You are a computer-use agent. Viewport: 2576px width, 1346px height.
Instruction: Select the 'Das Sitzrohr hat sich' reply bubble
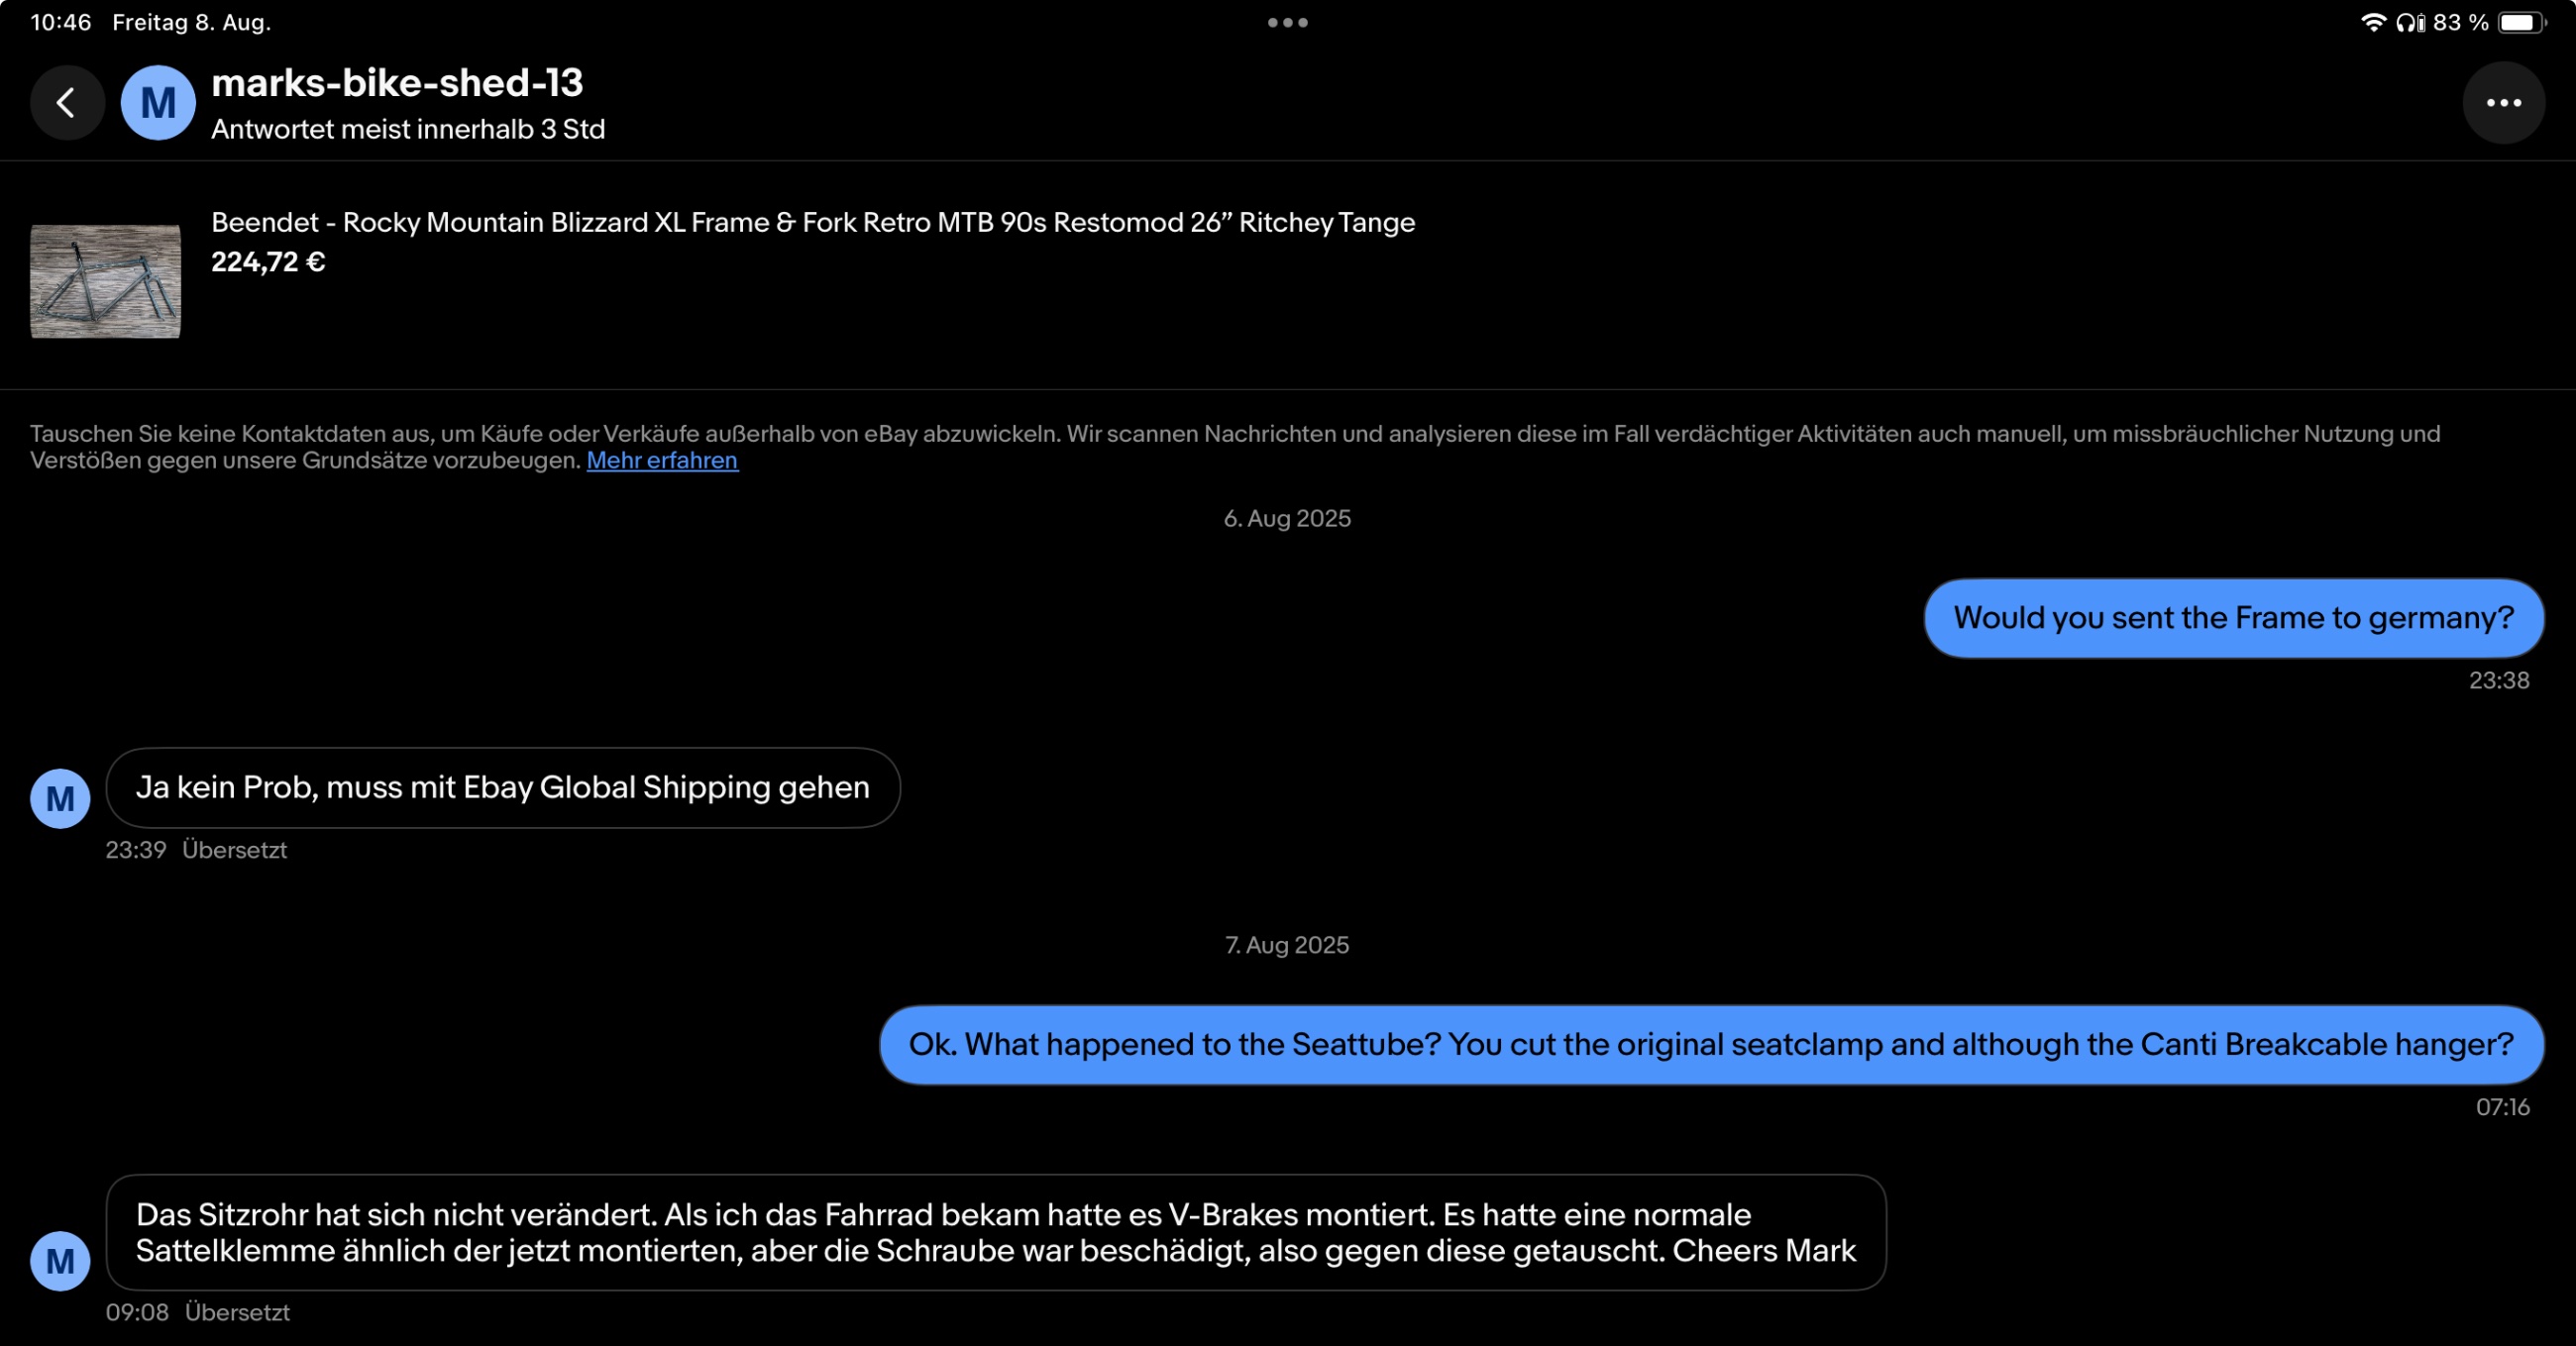click(995, 1232)
